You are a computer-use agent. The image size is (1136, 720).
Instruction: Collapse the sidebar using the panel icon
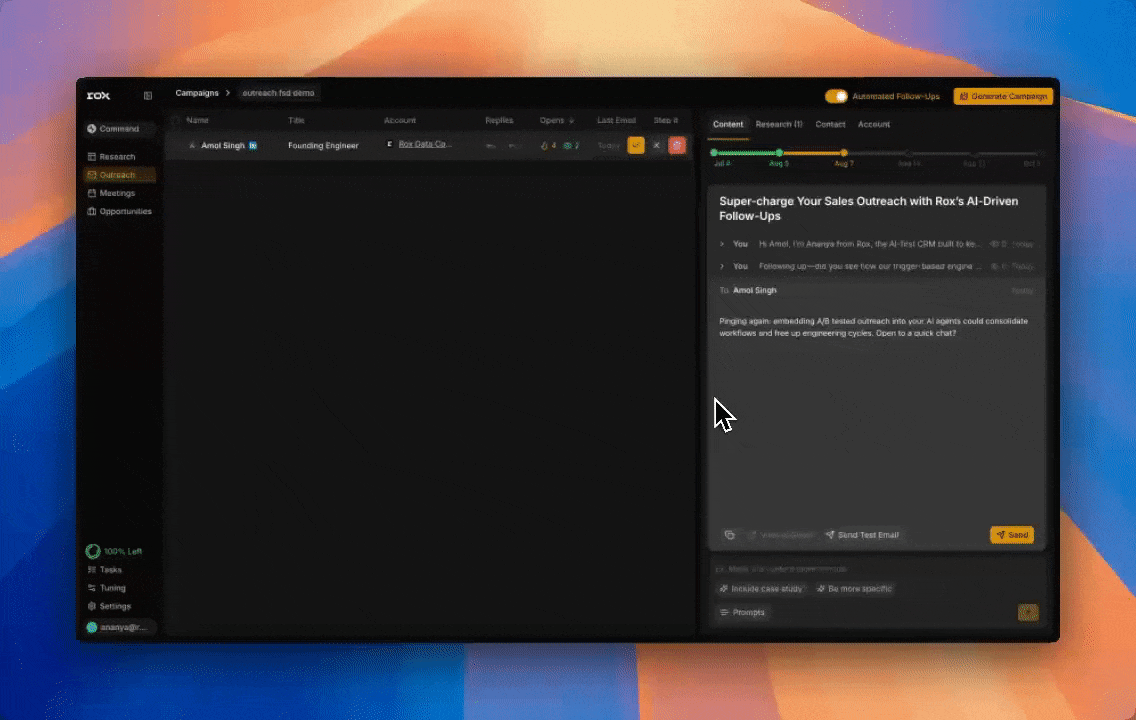point(148,96)
